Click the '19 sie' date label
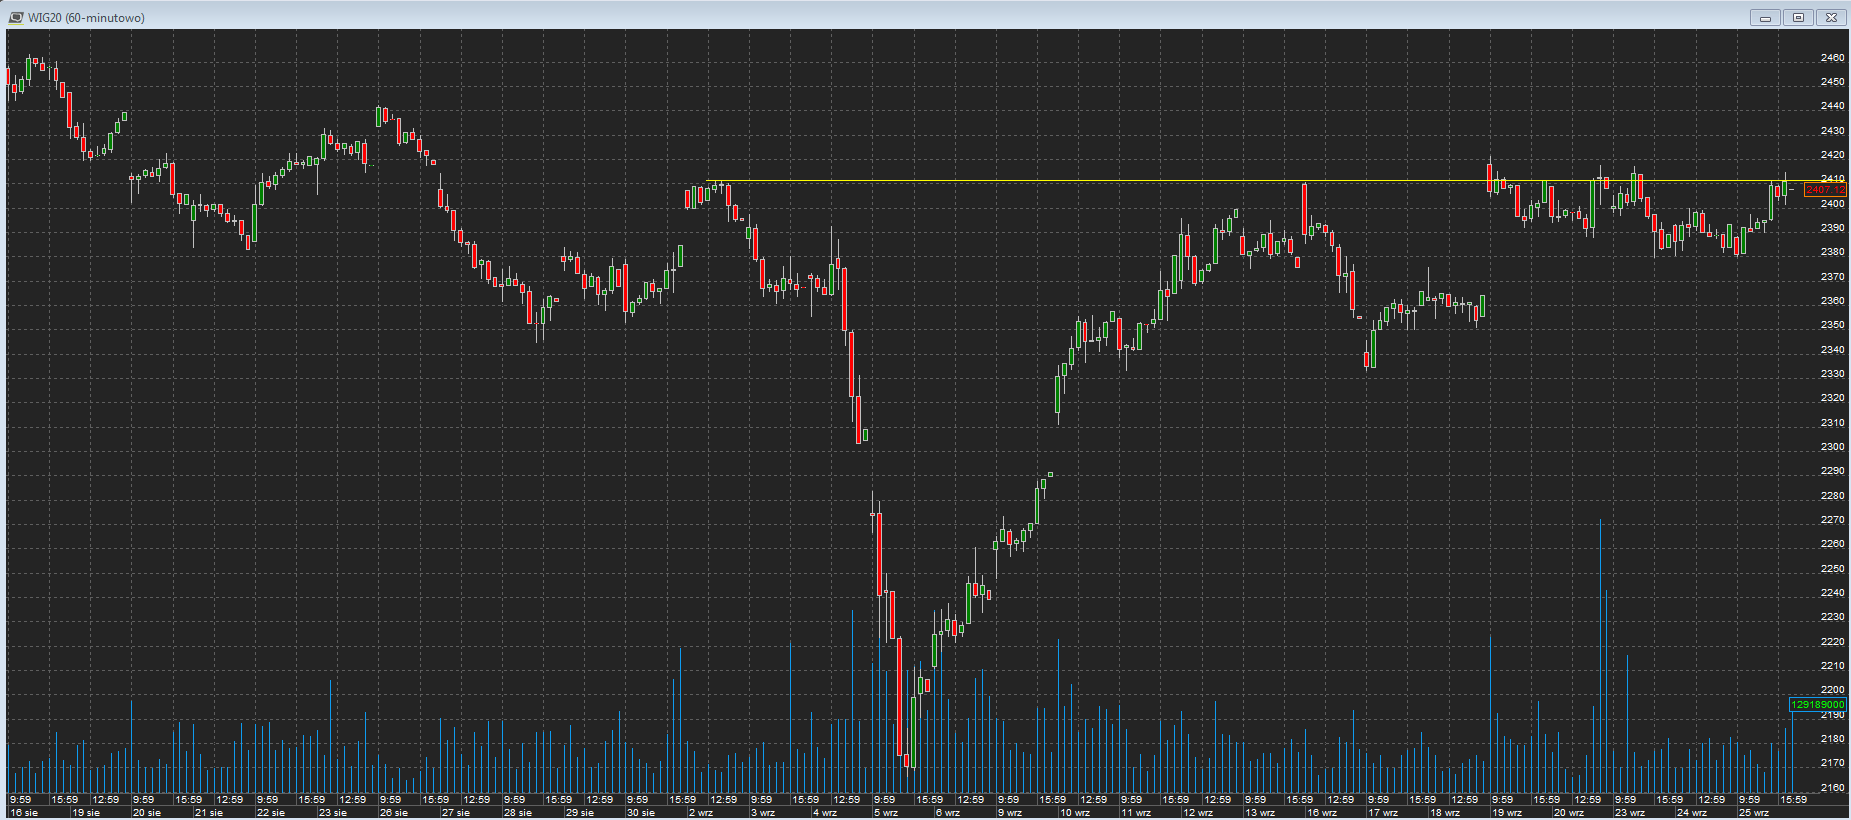The width and height of the screenshot is (1851, 820). [86, 813]
